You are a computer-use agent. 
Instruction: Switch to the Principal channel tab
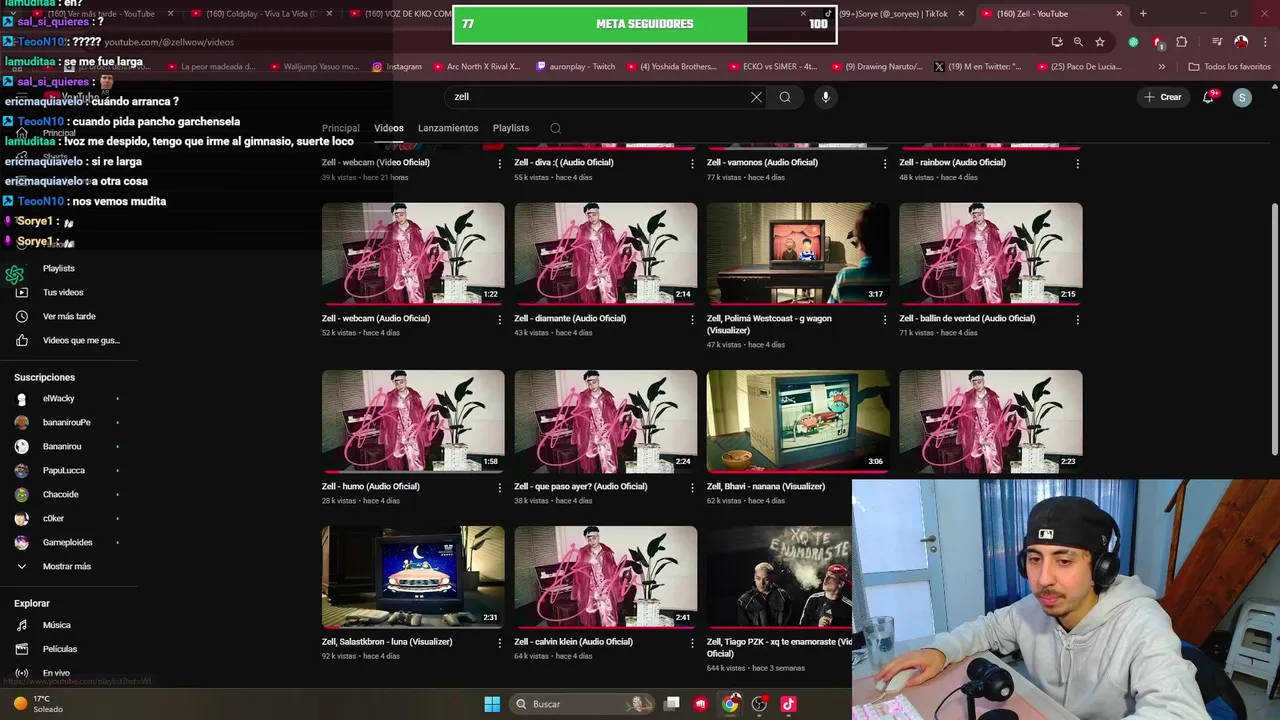pyautogui.click(x=340, y=128)
